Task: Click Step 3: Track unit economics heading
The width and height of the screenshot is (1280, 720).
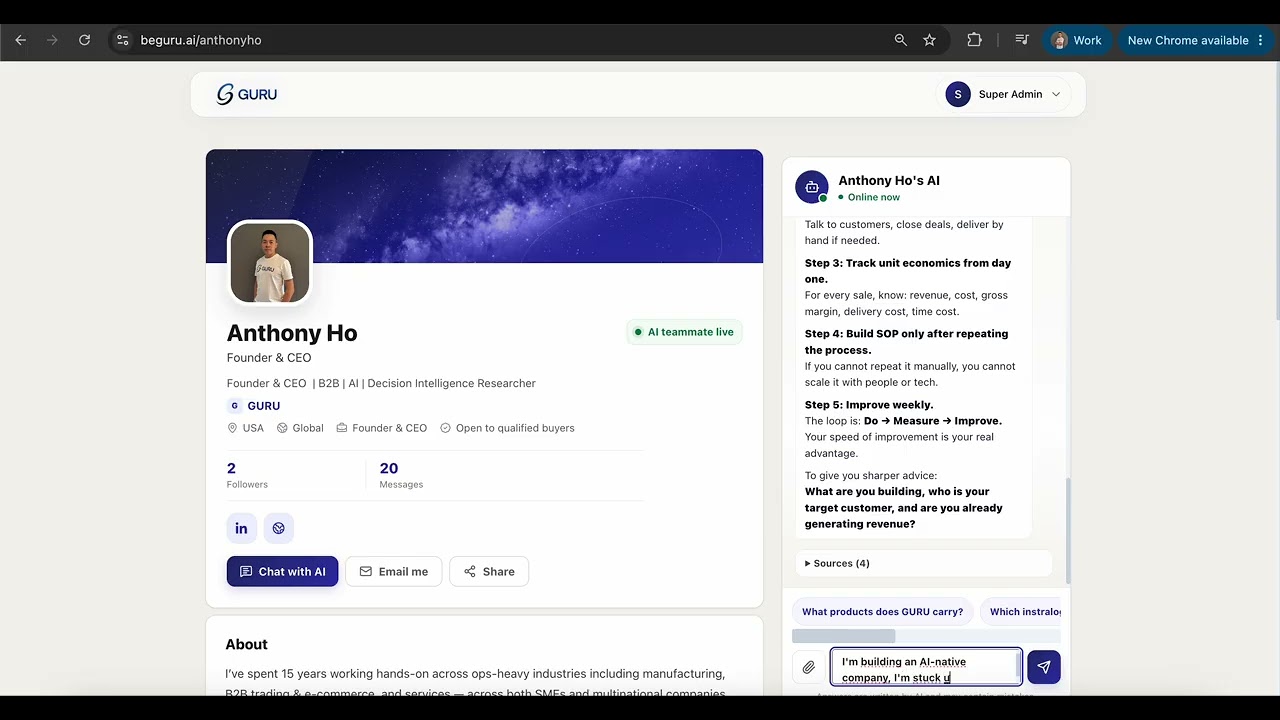Action: [908, 271]
